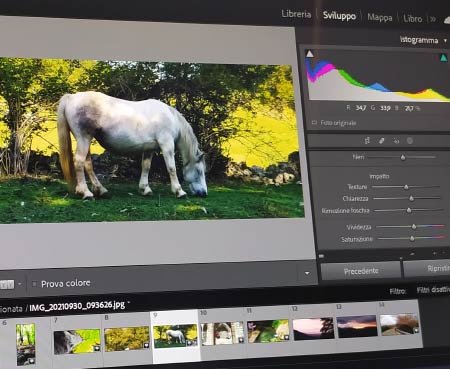This screenshot has width=450, height=369.
Task: Select the Crop overlay tool icon
Action: point(367,141)
